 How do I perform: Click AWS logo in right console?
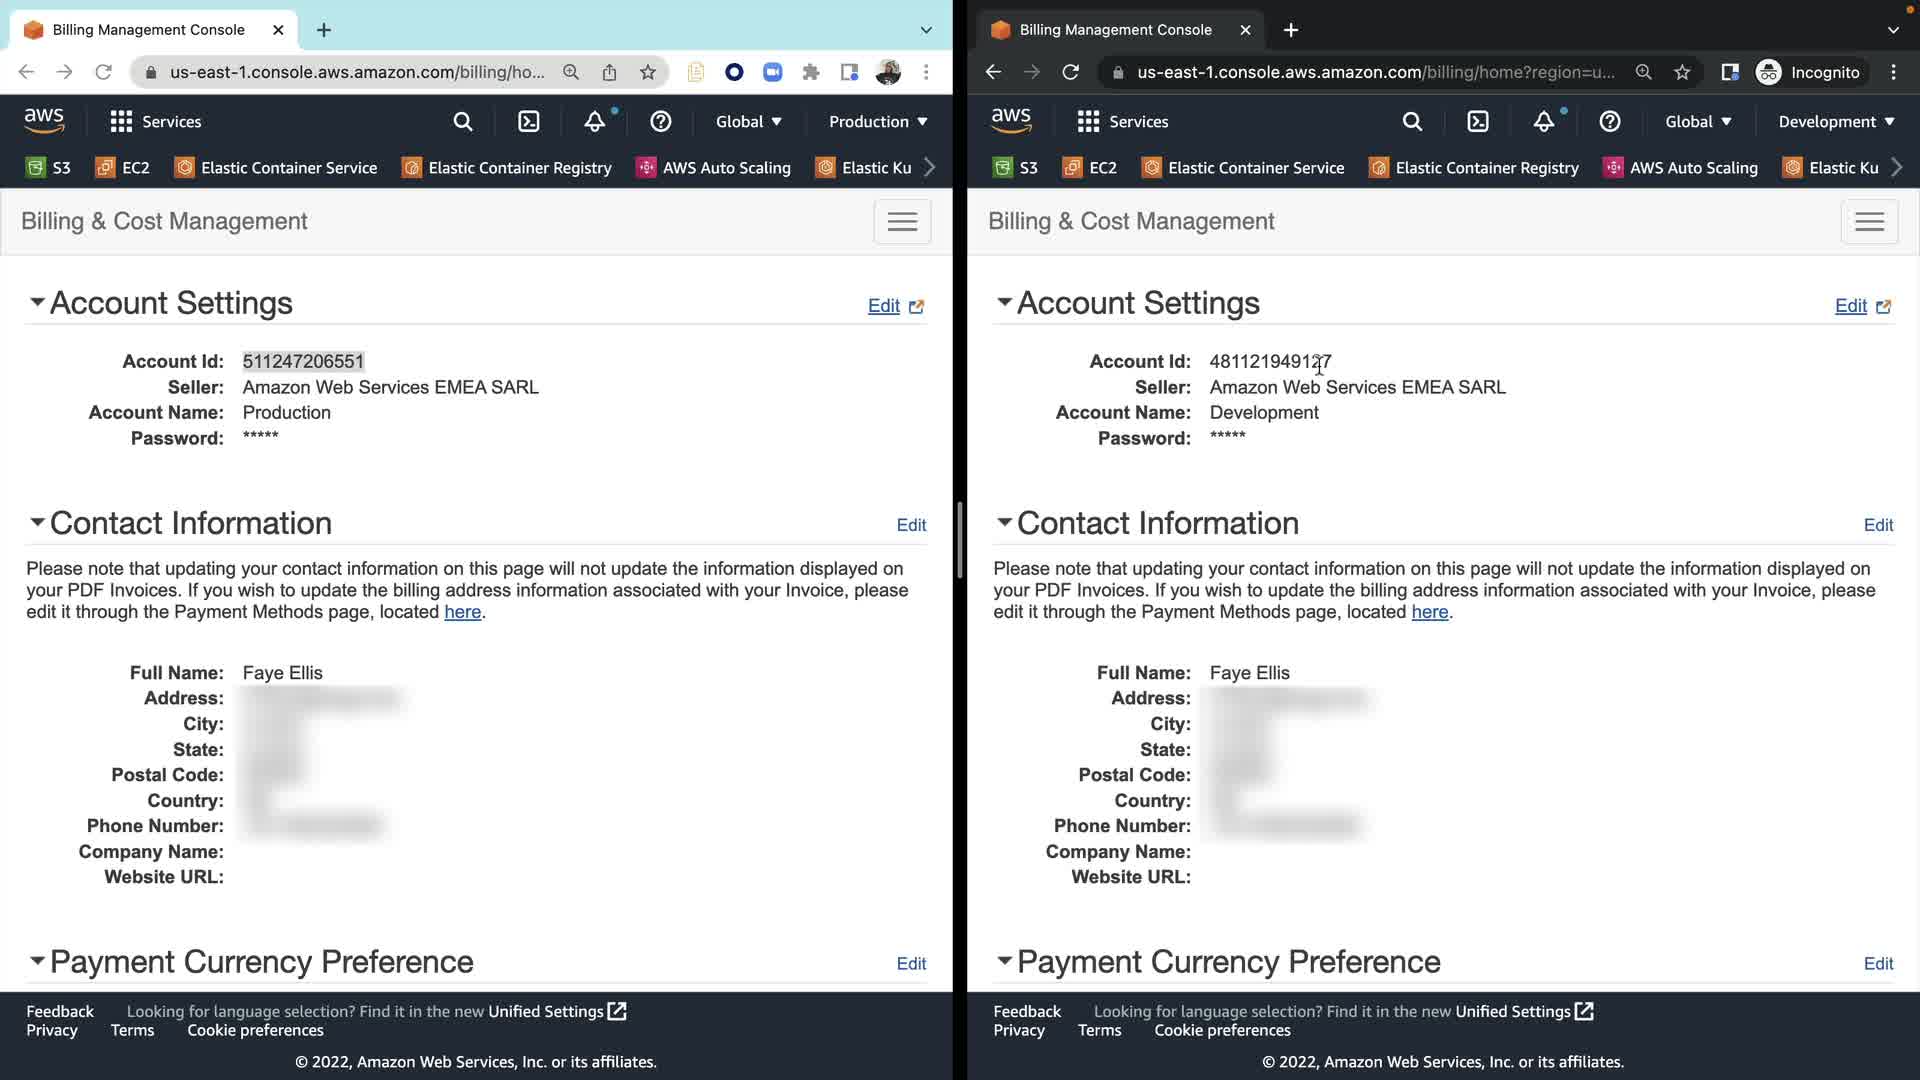pos(1011,121)
